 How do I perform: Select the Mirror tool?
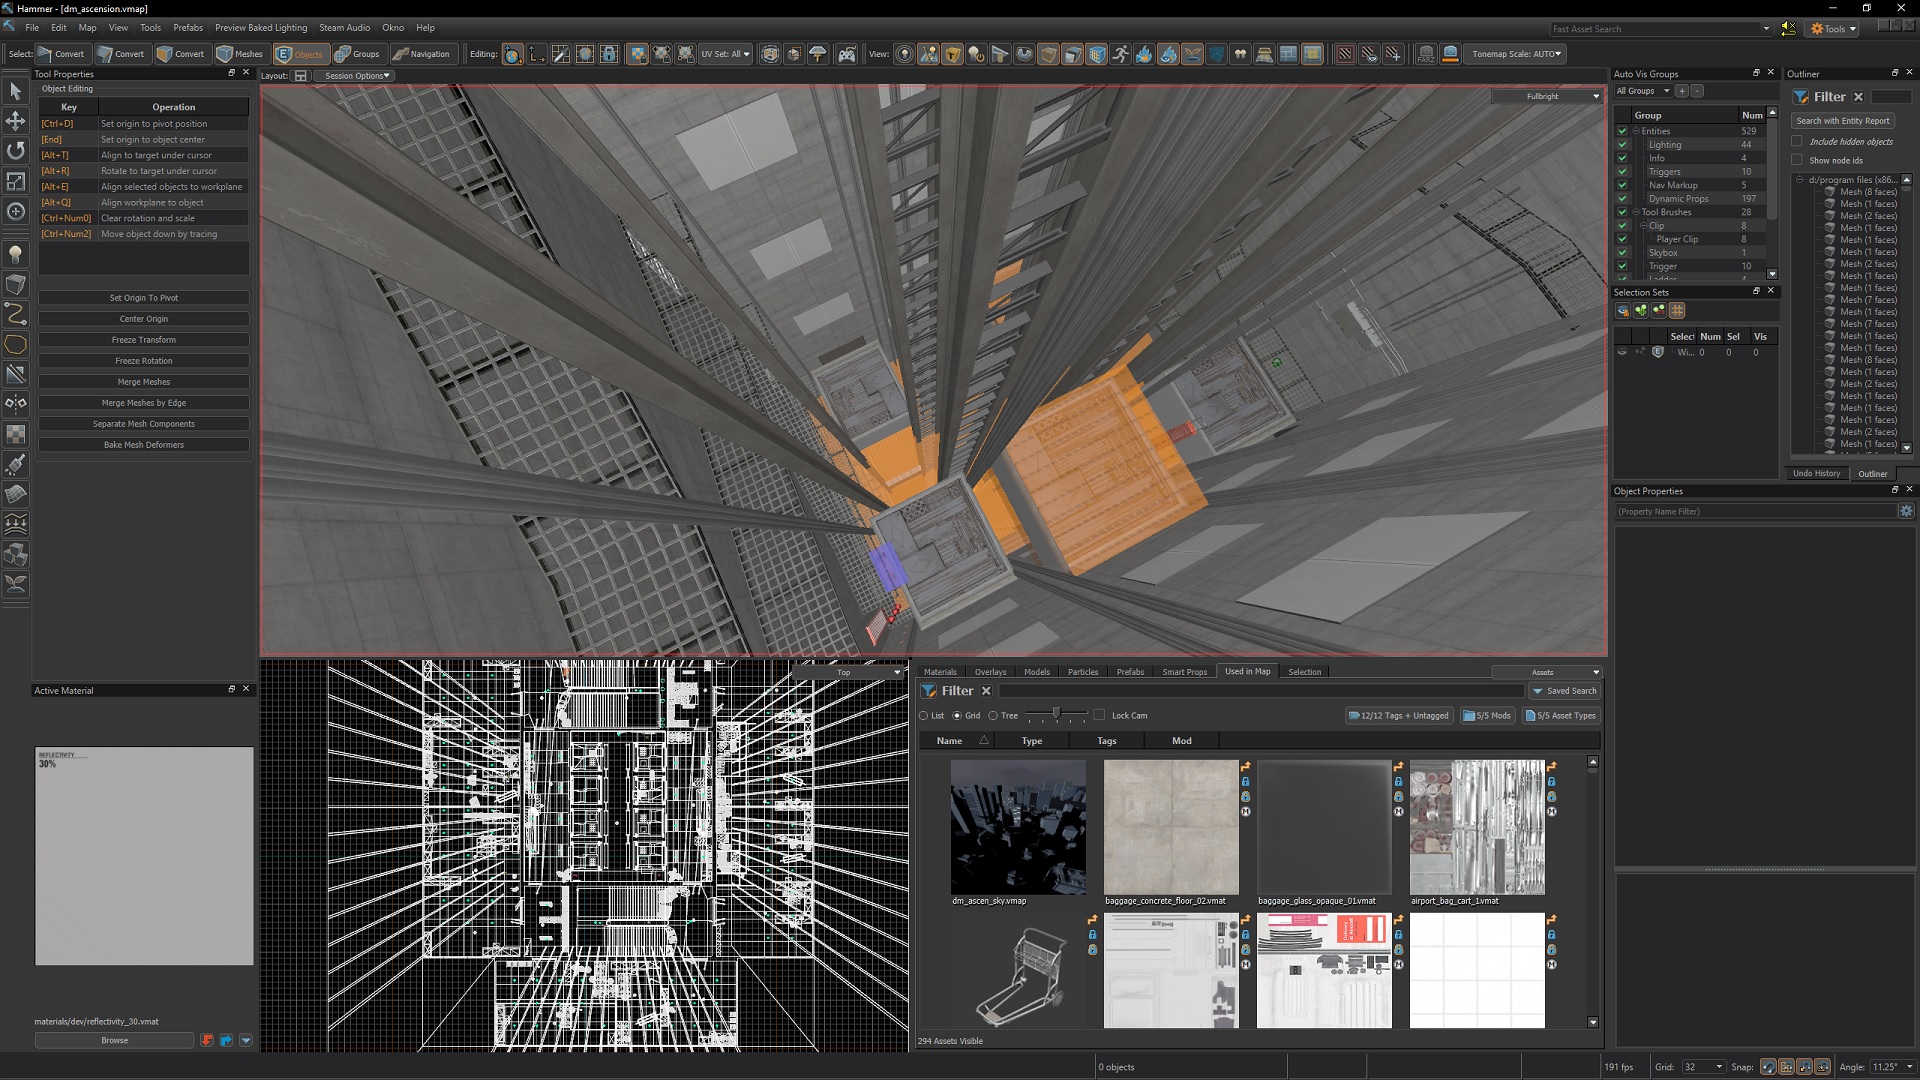point(16,404)
